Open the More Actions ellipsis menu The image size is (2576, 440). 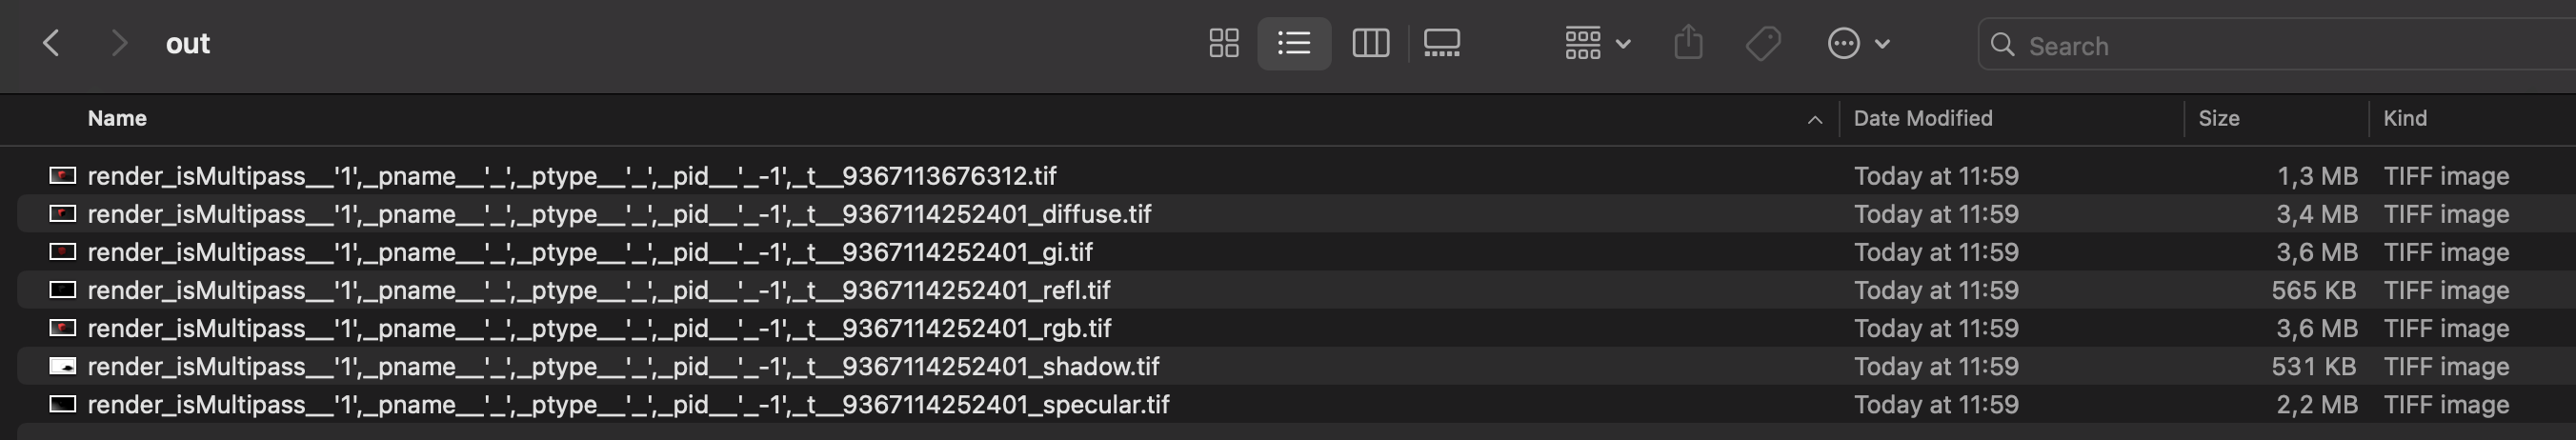(1858, 43)
